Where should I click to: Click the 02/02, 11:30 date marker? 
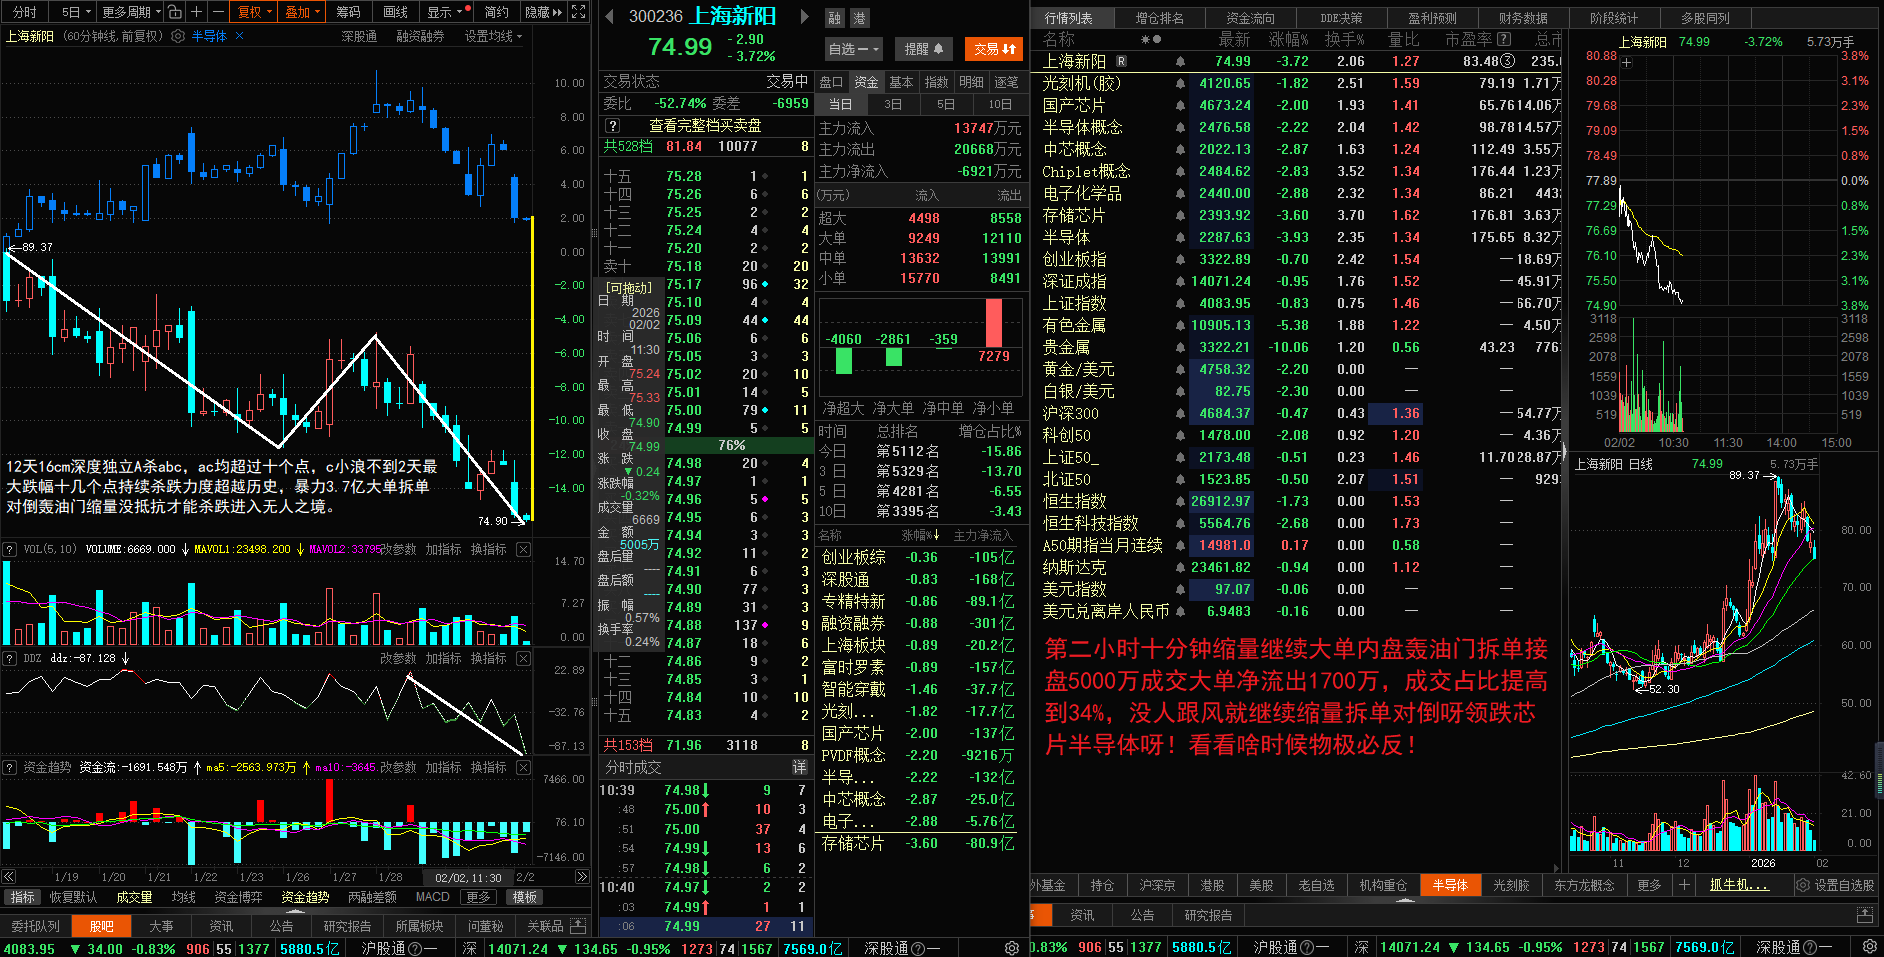(468, 877)
